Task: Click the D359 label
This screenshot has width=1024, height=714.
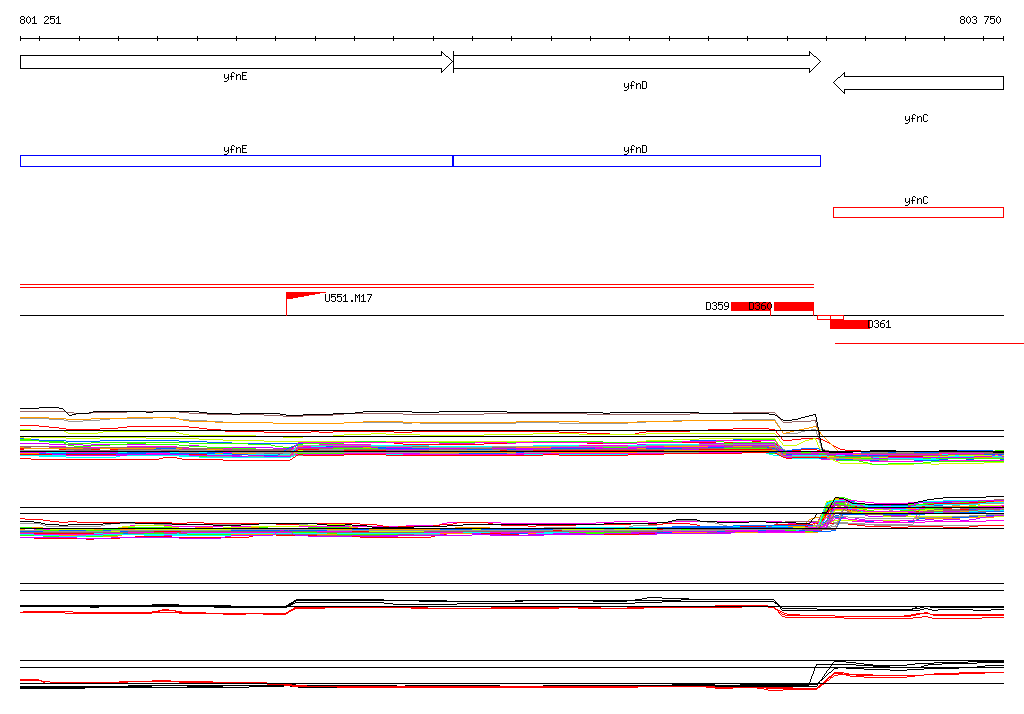Action: (717, 306)
